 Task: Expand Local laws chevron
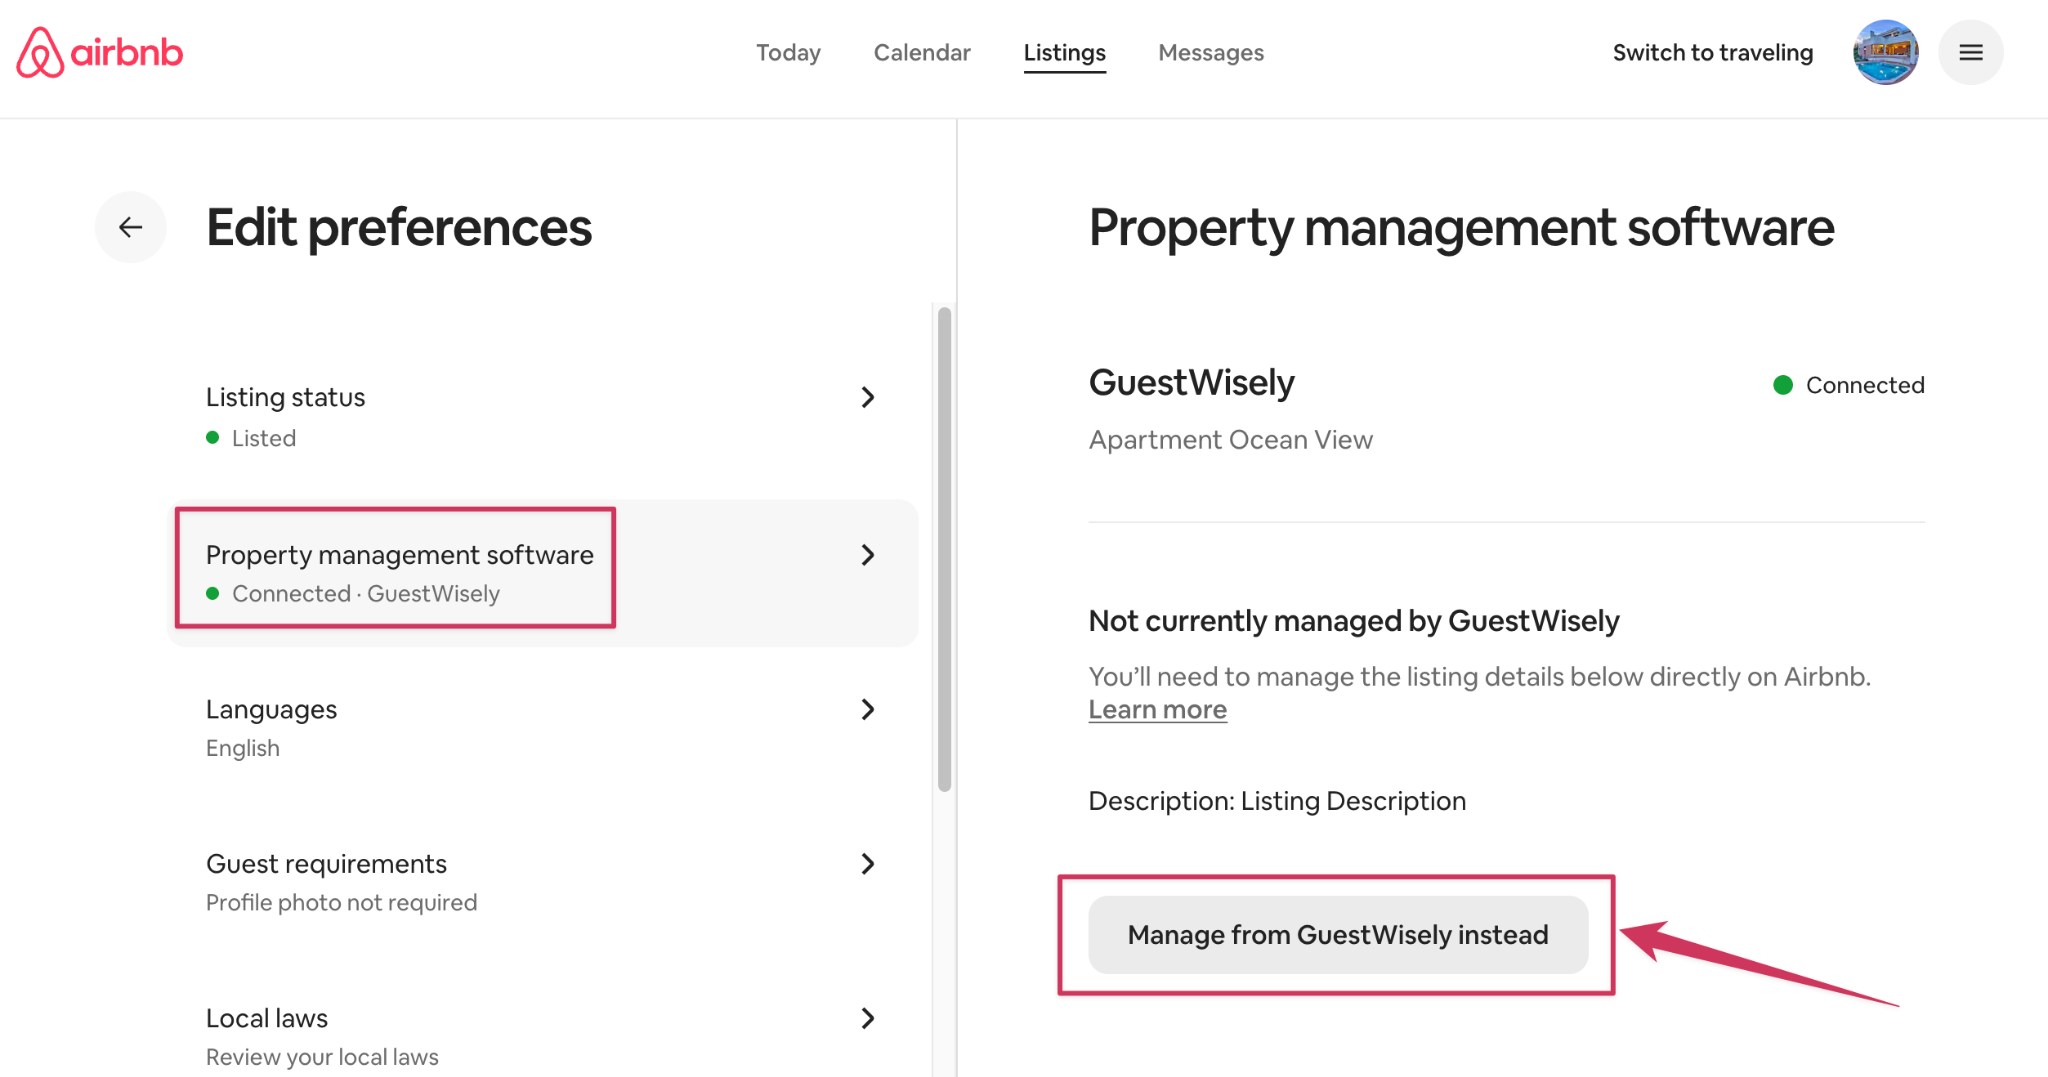[868, 1018]
